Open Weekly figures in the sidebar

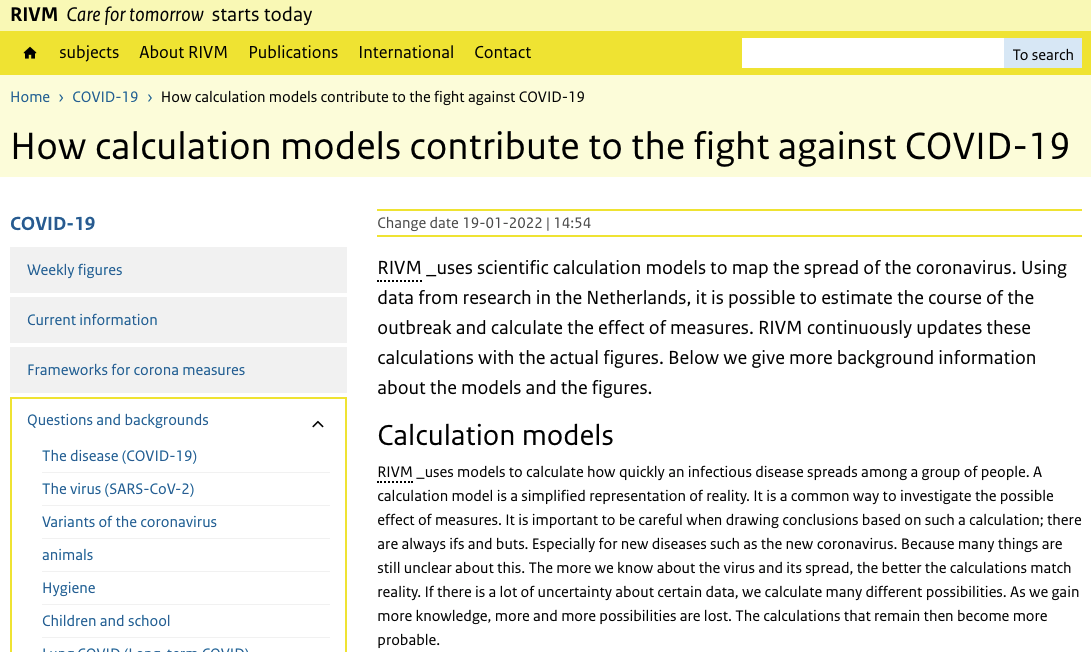pyautogui.click(x=178, y=270)
